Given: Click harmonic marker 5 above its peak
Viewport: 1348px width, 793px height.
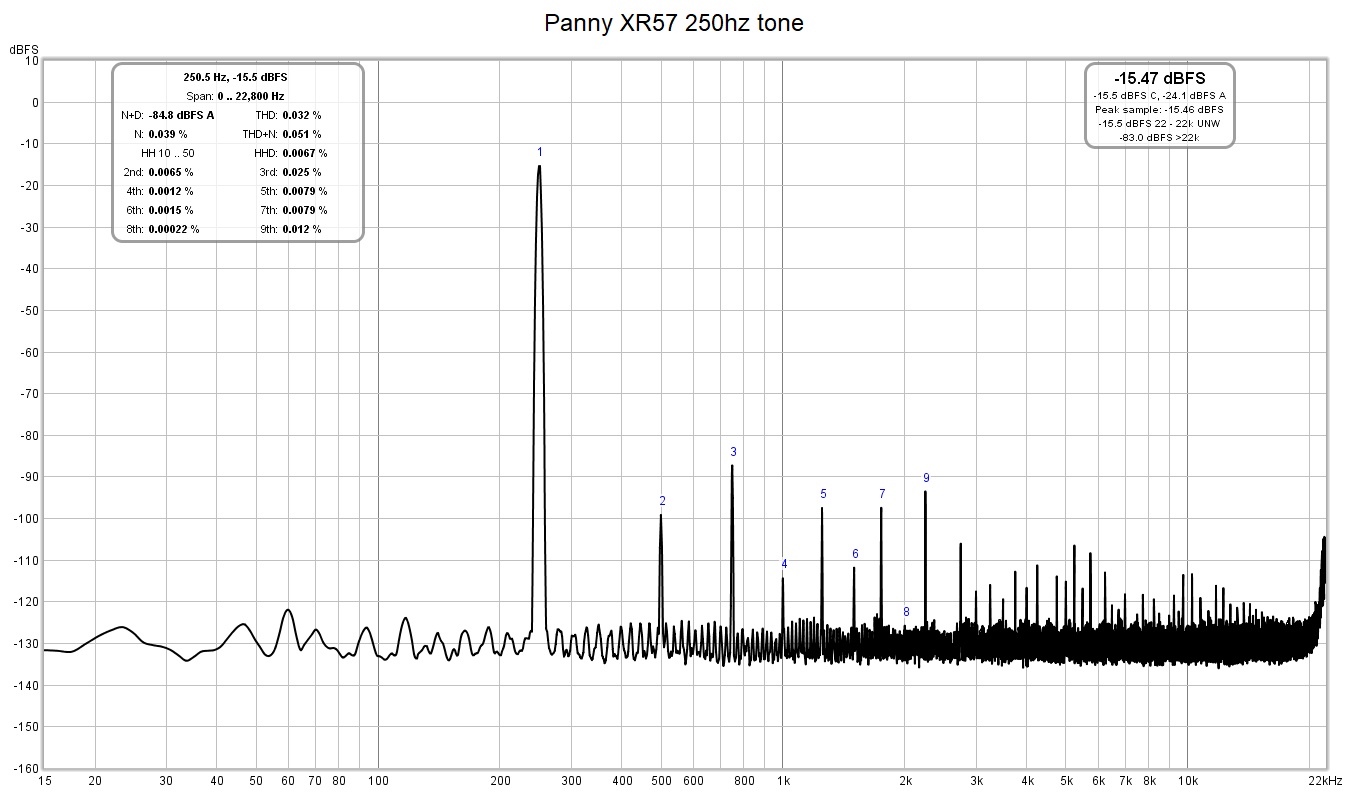Looking at the screenshot, I should (824, 494).
